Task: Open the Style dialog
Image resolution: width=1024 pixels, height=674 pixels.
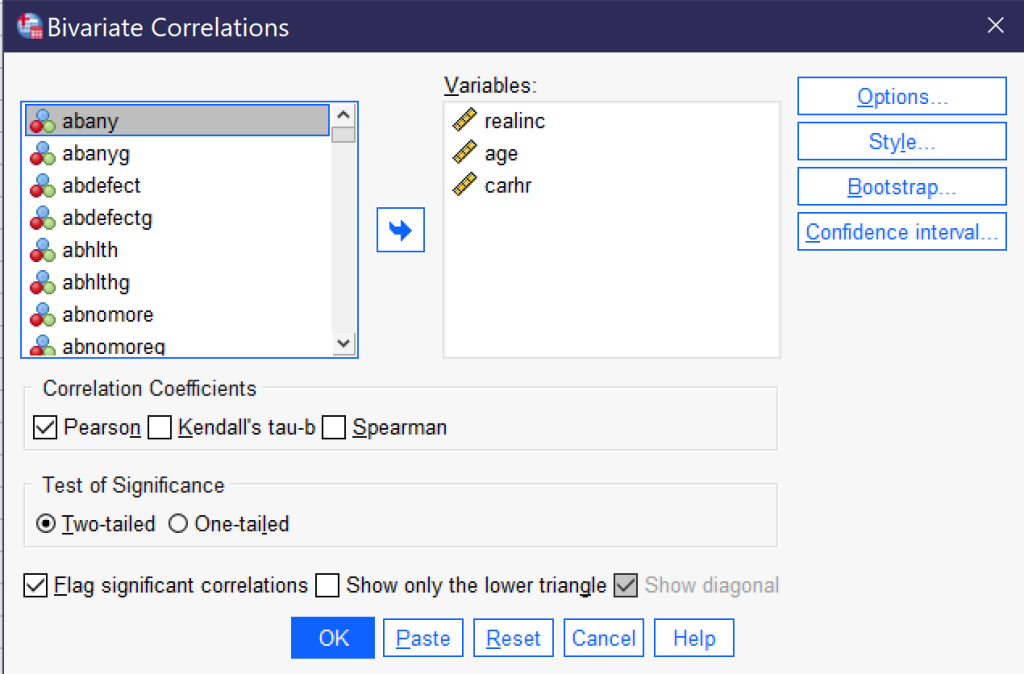Action: pos(902,141)
